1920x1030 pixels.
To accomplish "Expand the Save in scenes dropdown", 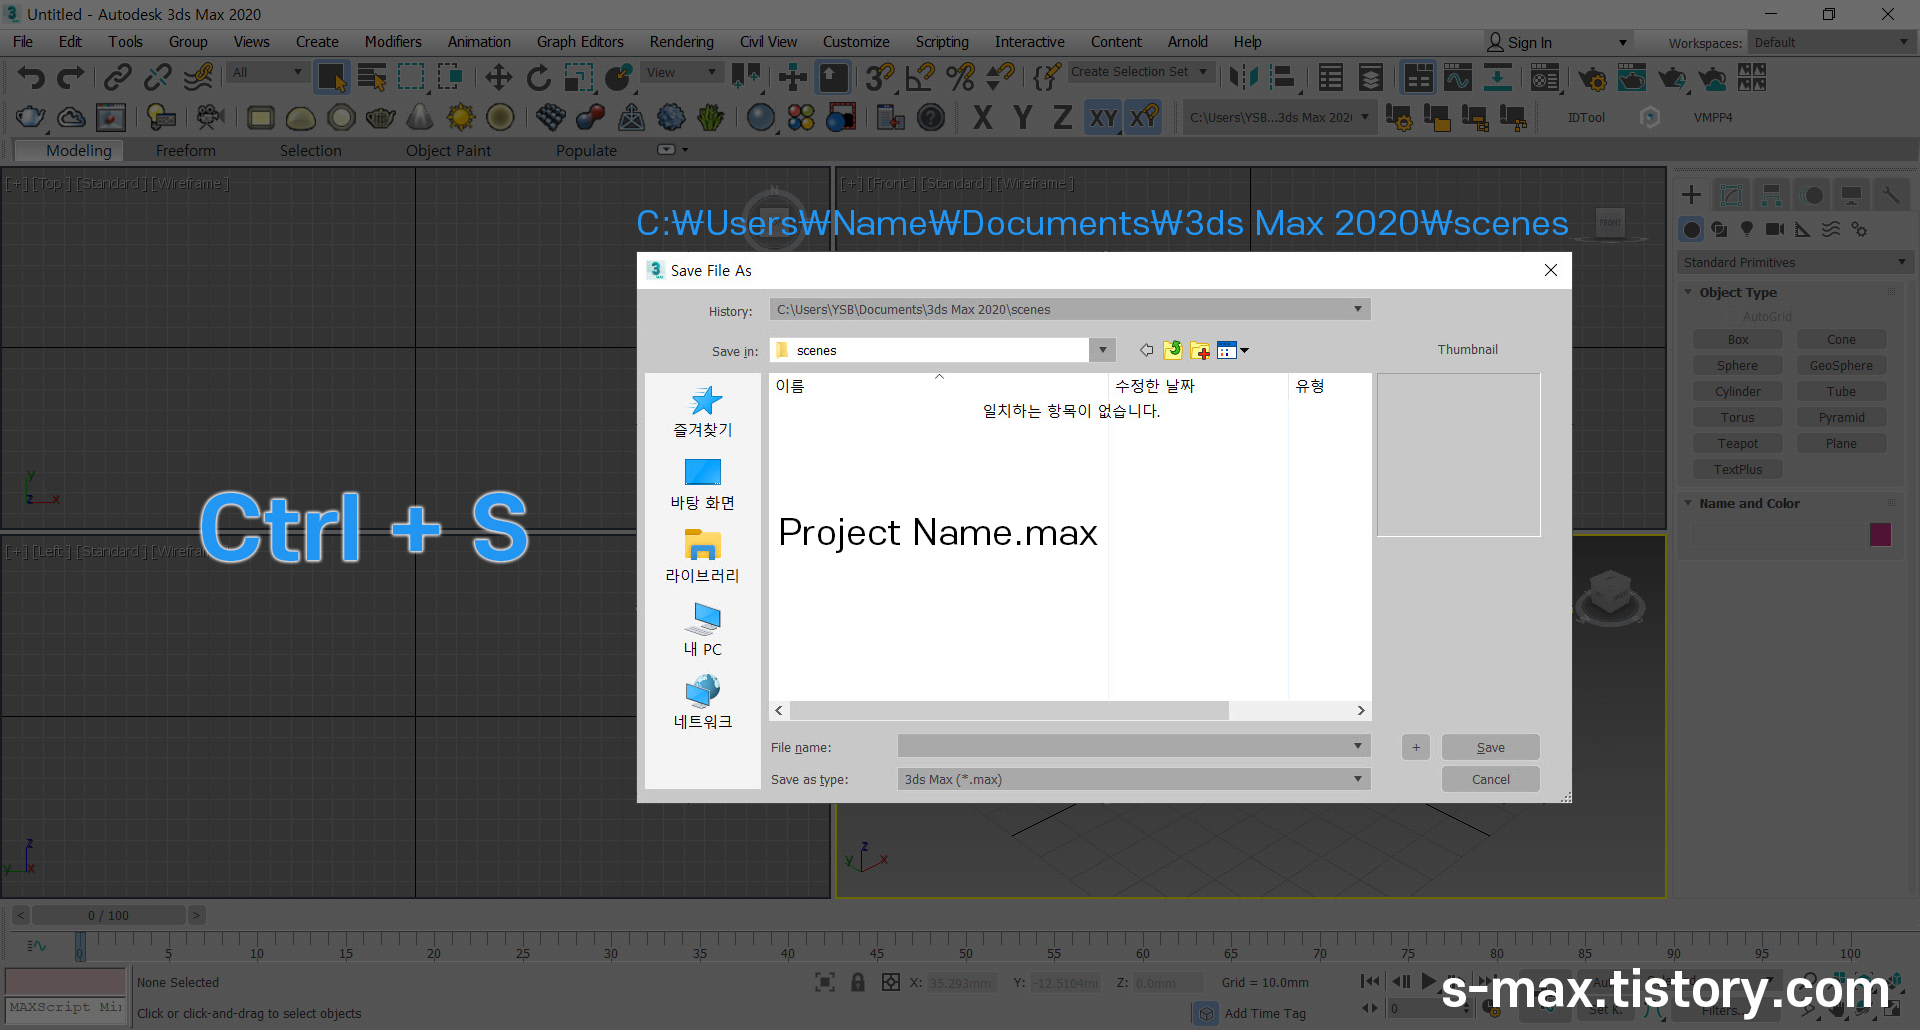I will (x=1102, y=350).
